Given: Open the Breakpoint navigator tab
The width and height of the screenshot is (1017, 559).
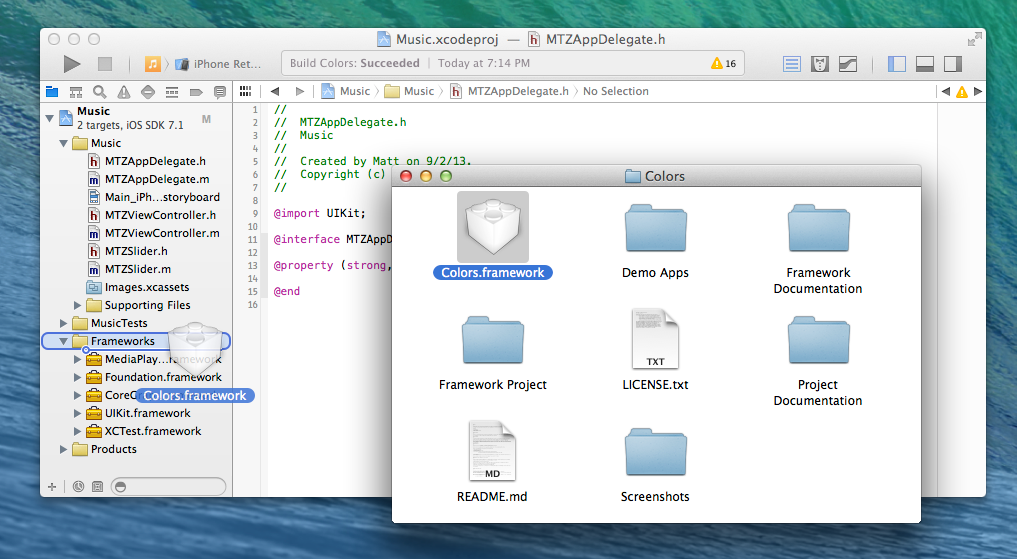Looking at the screenshot, I should click(x=196, y=91).
